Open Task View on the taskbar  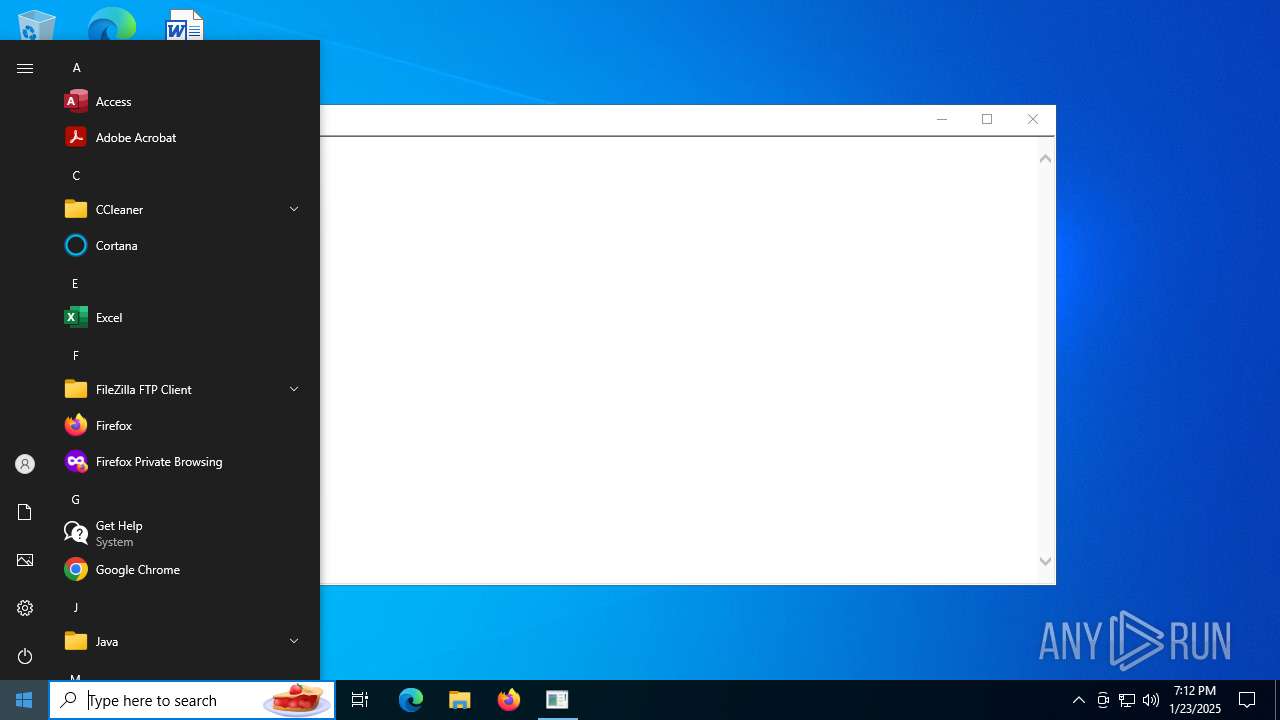(x=360, y=700)
